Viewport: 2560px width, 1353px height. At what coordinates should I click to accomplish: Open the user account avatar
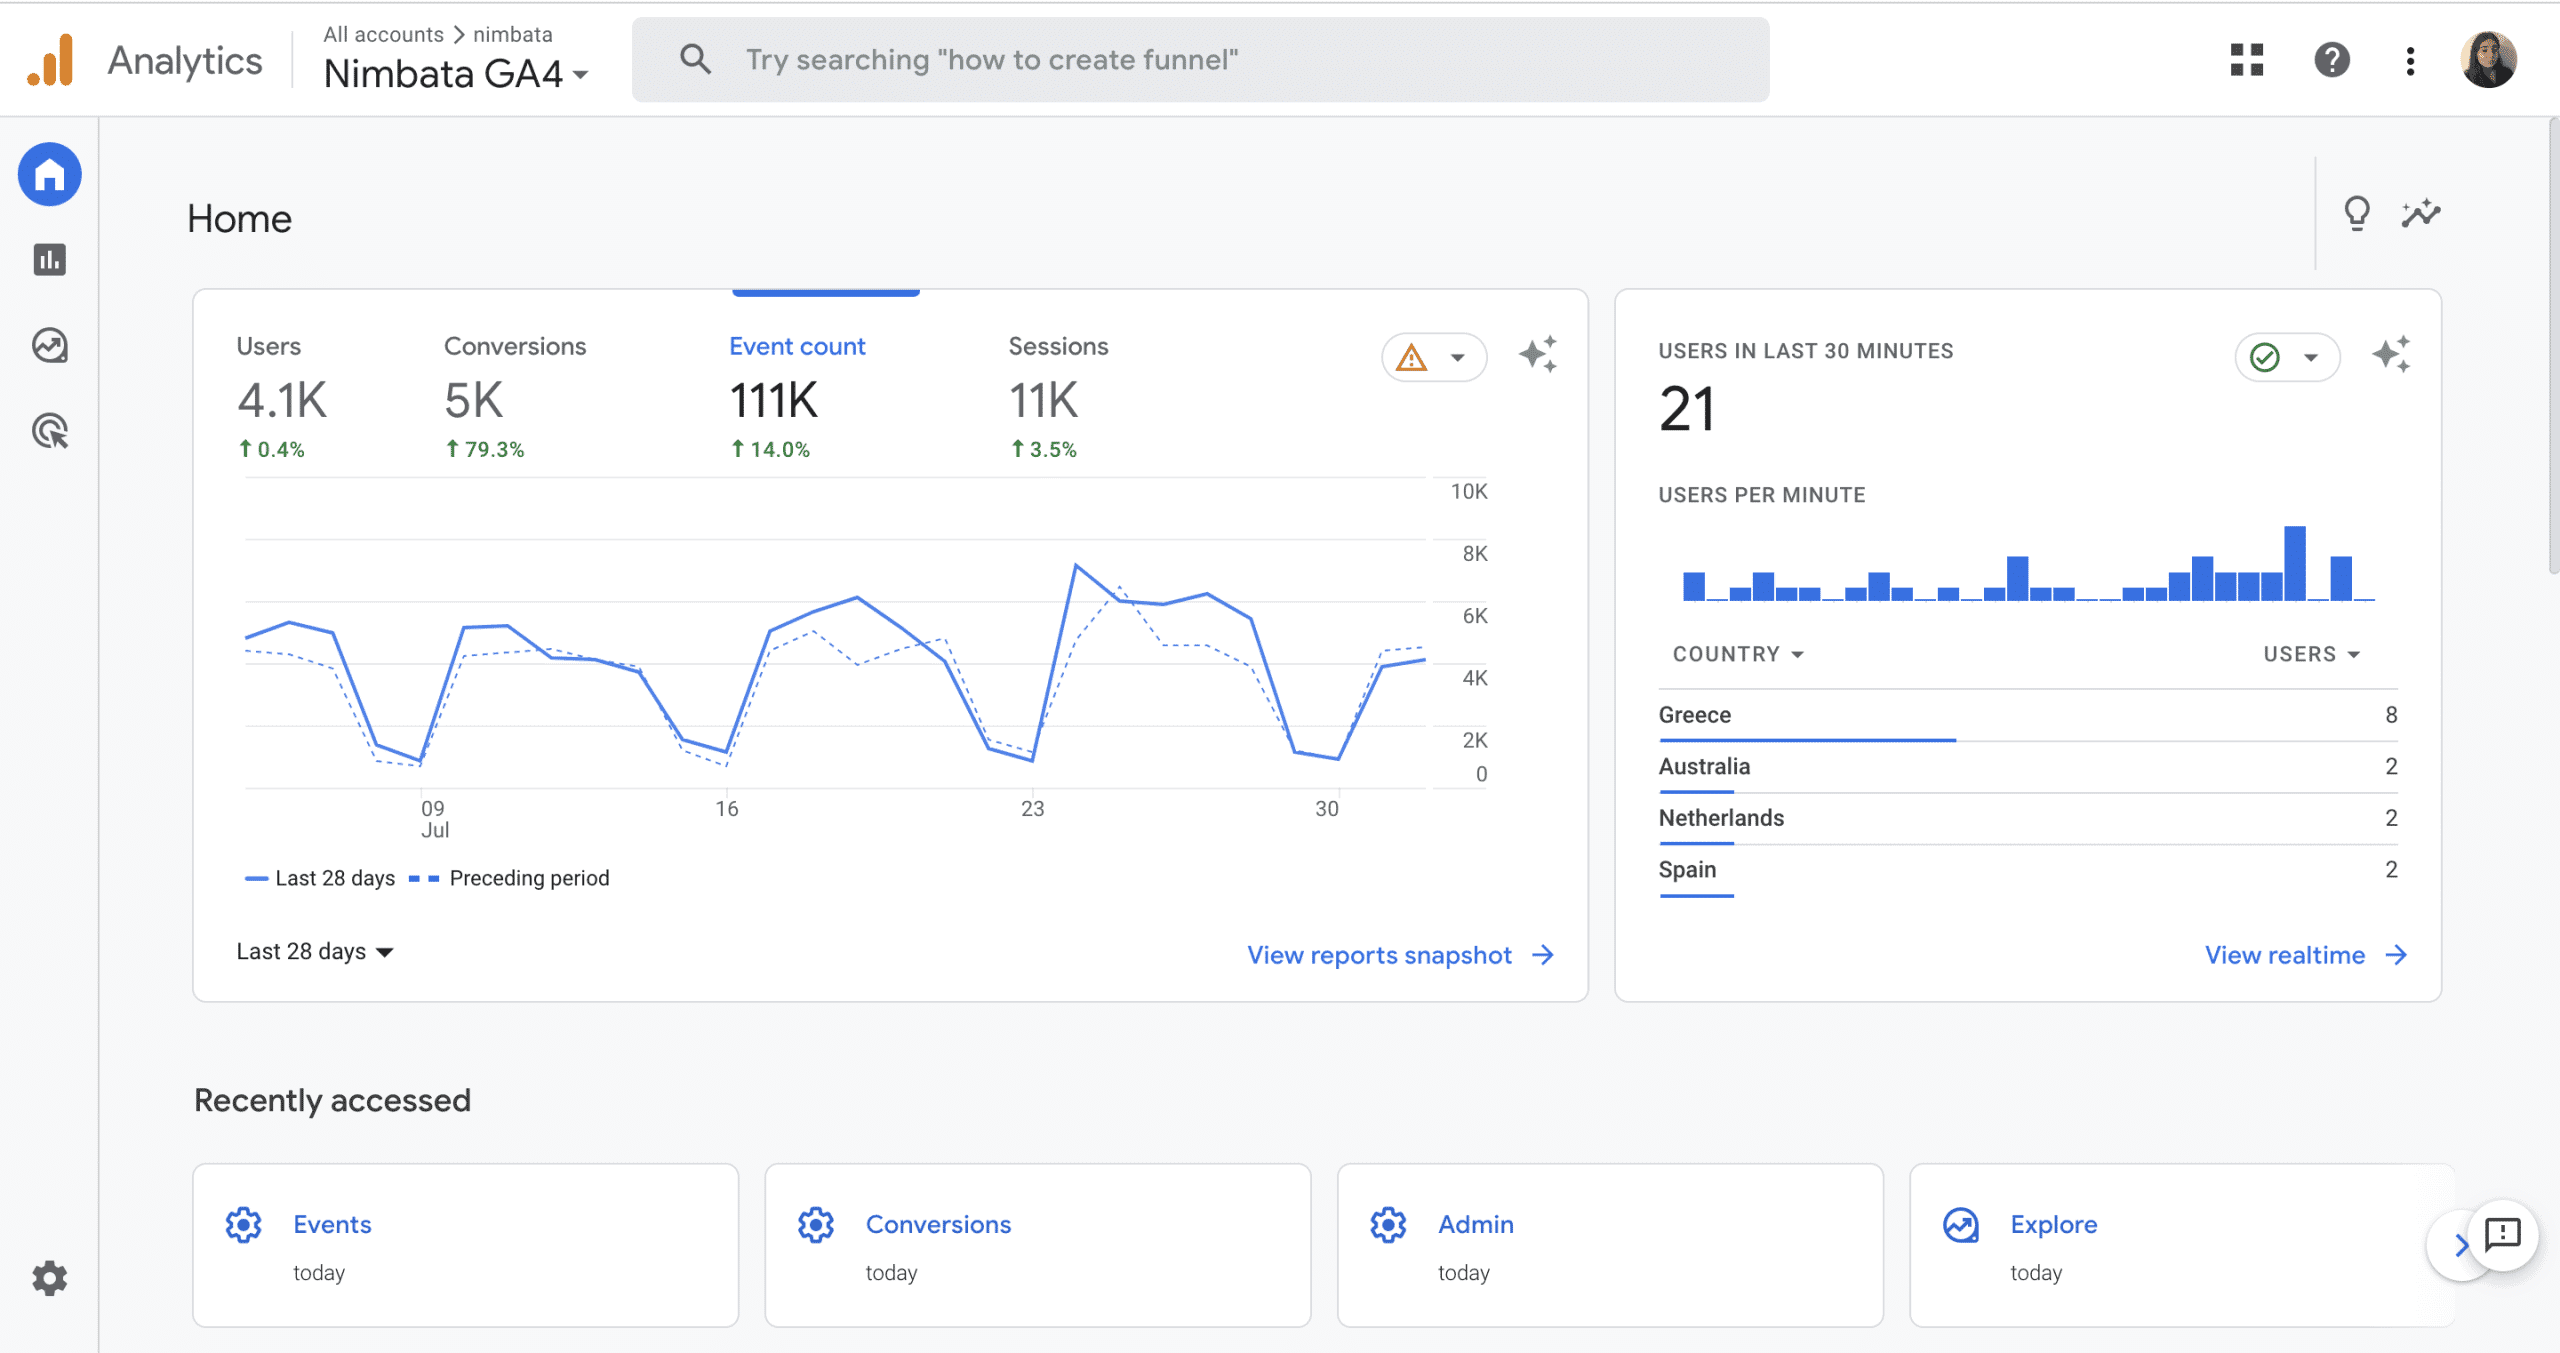point(2488,60)
